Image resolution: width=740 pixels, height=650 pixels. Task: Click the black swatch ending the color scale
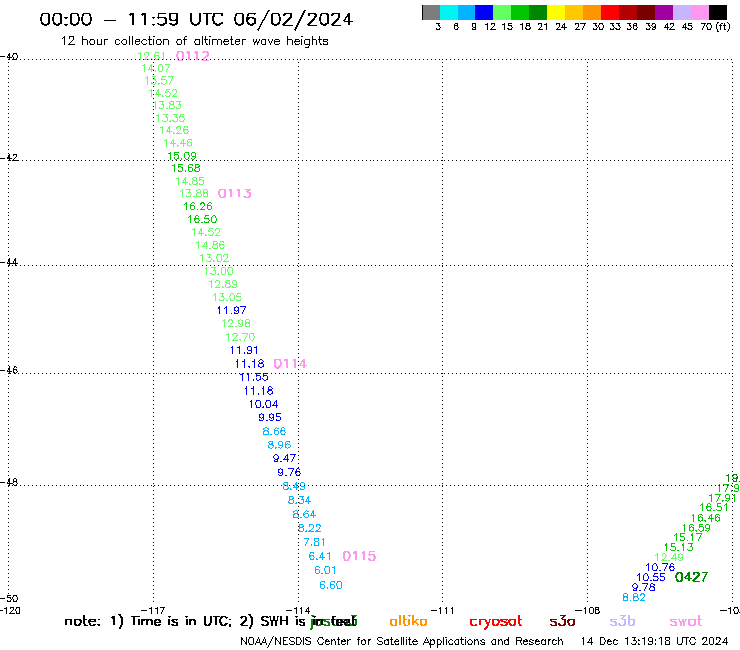click(718, 12)
